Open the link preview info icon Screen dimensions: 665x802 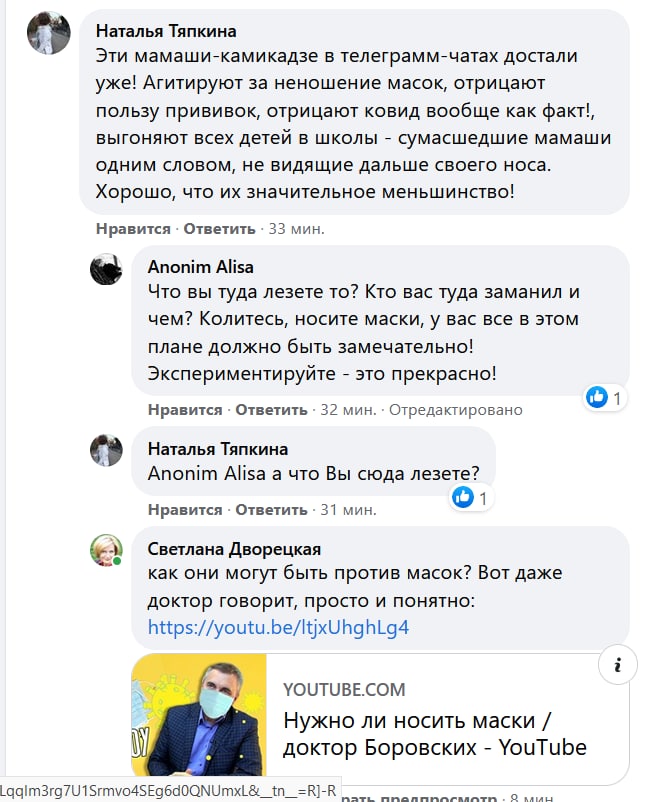[x=617, y=665]
